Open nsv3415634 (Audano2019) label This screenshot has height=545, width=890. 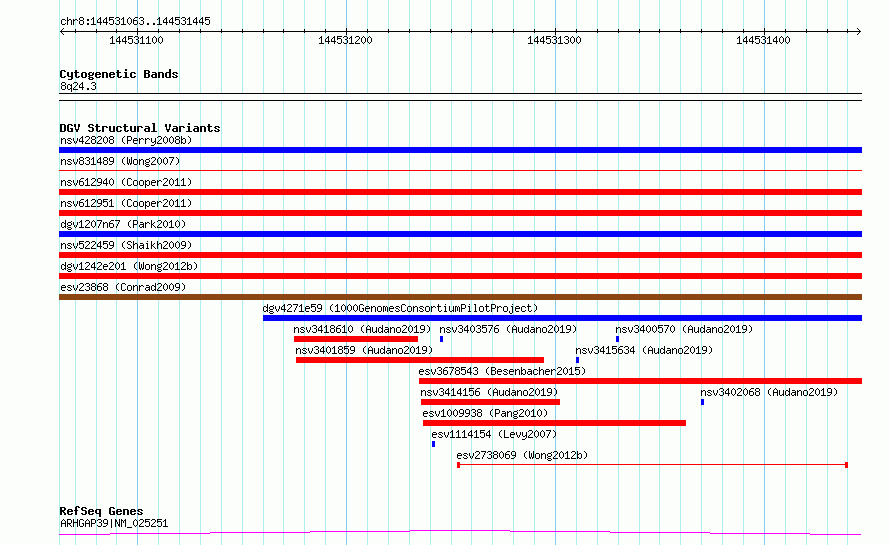644,350
